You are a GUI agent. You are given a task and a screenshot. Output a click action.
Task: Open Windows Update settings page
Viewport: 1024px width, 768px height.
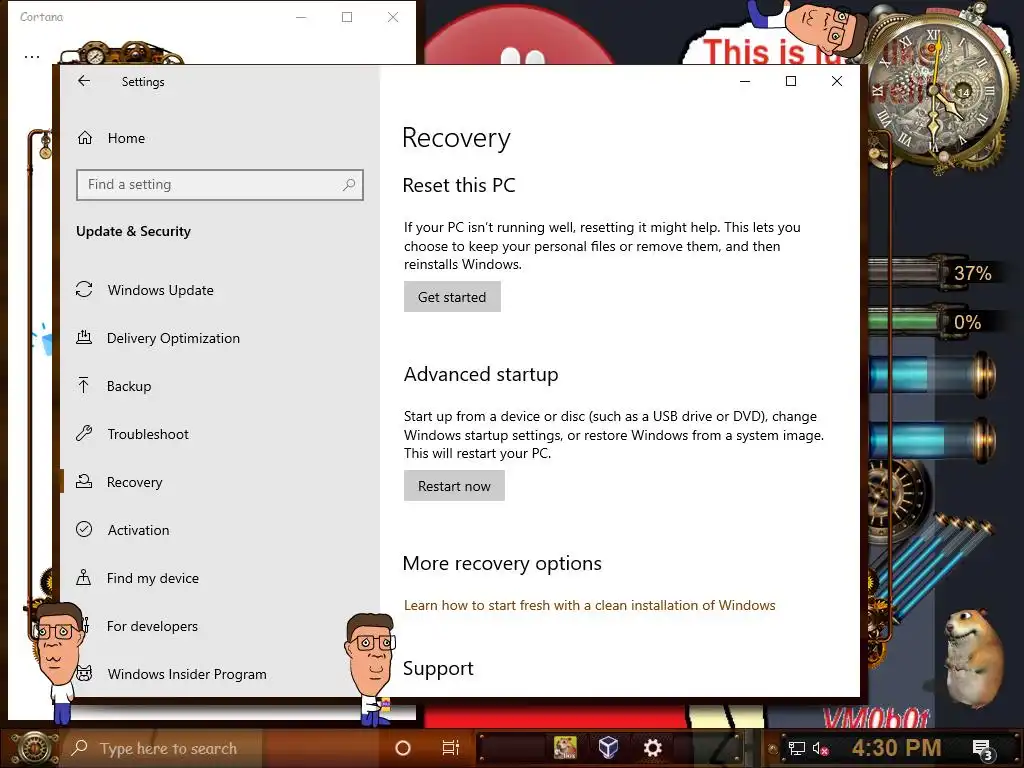point(161,290)
